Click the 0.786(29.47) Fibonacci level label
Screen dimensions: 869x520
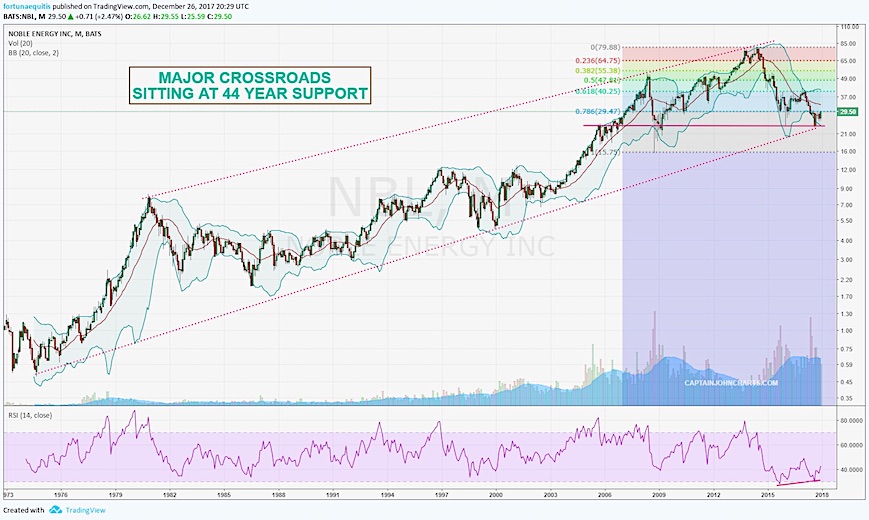pyautogui.click(x=597, y=111)
